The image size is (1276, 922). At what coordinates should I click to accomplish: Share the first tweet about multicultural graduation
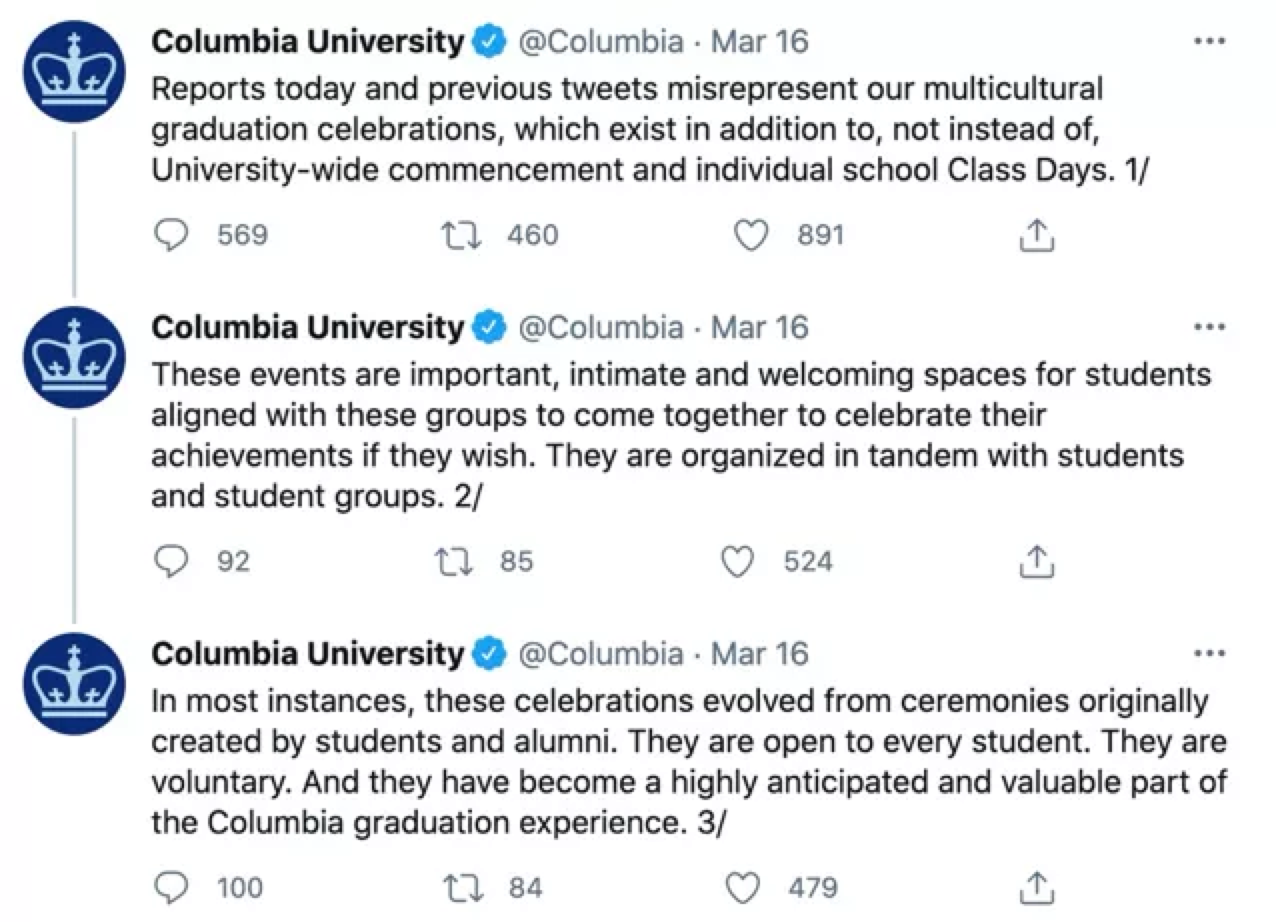coord(1037,236)
